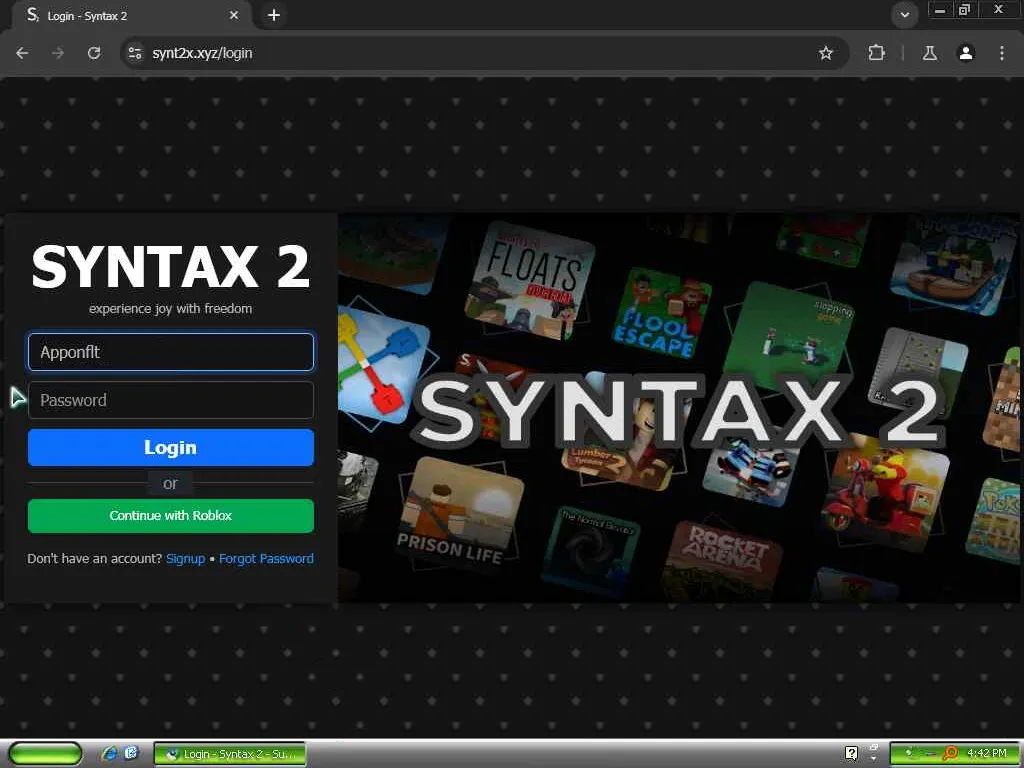Open site information icon in address bar
Image resolution: width=1024 pixels, height=768 pixels.
pyautogui.click(x=135, y=53)
